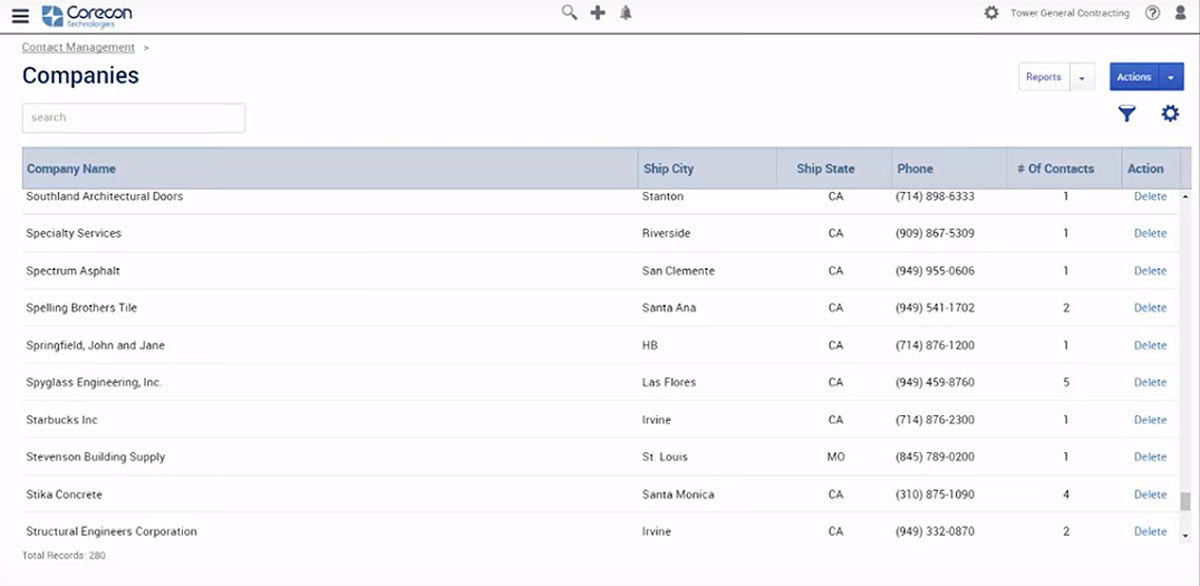This screenshot has height=586, width=1200.
Task: Go to the Contact Management breadcrumb
Action: [x=78, y=47]
